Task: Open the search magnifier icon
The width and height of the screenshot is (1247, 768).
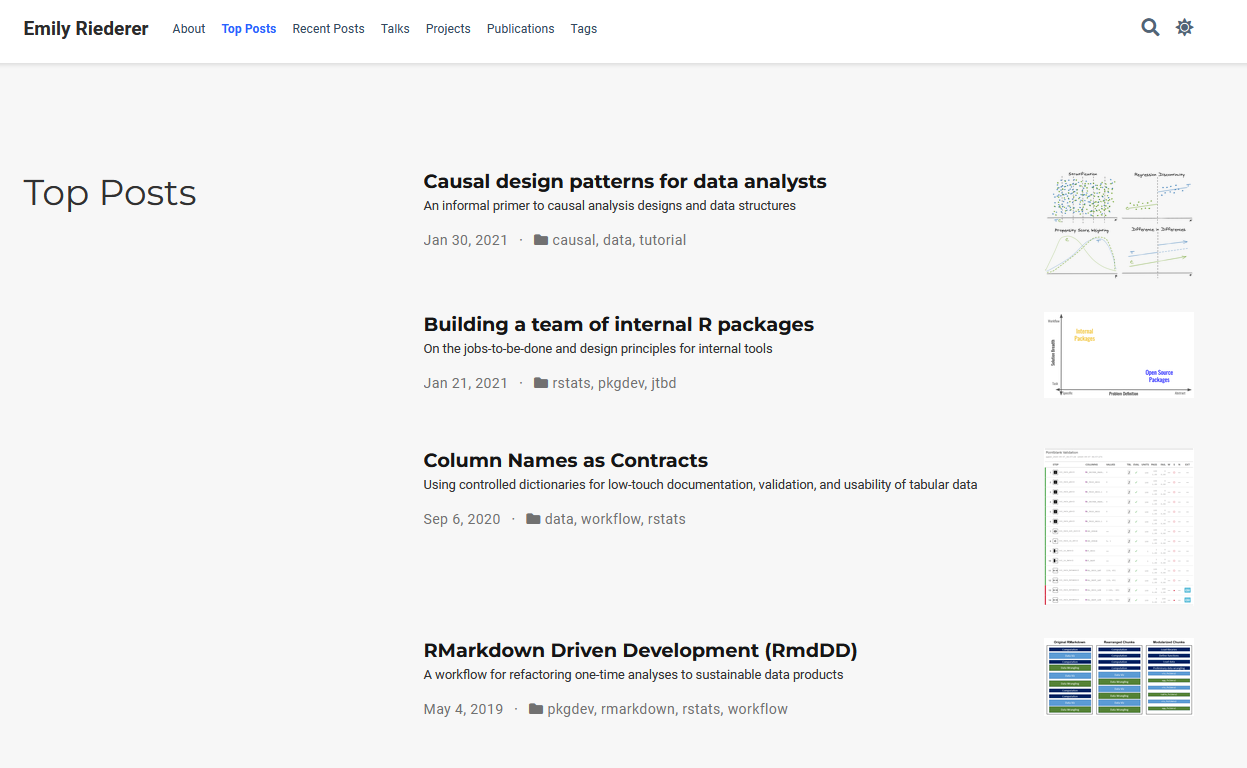Action: pyautogui.click(x=1150, y=28)
